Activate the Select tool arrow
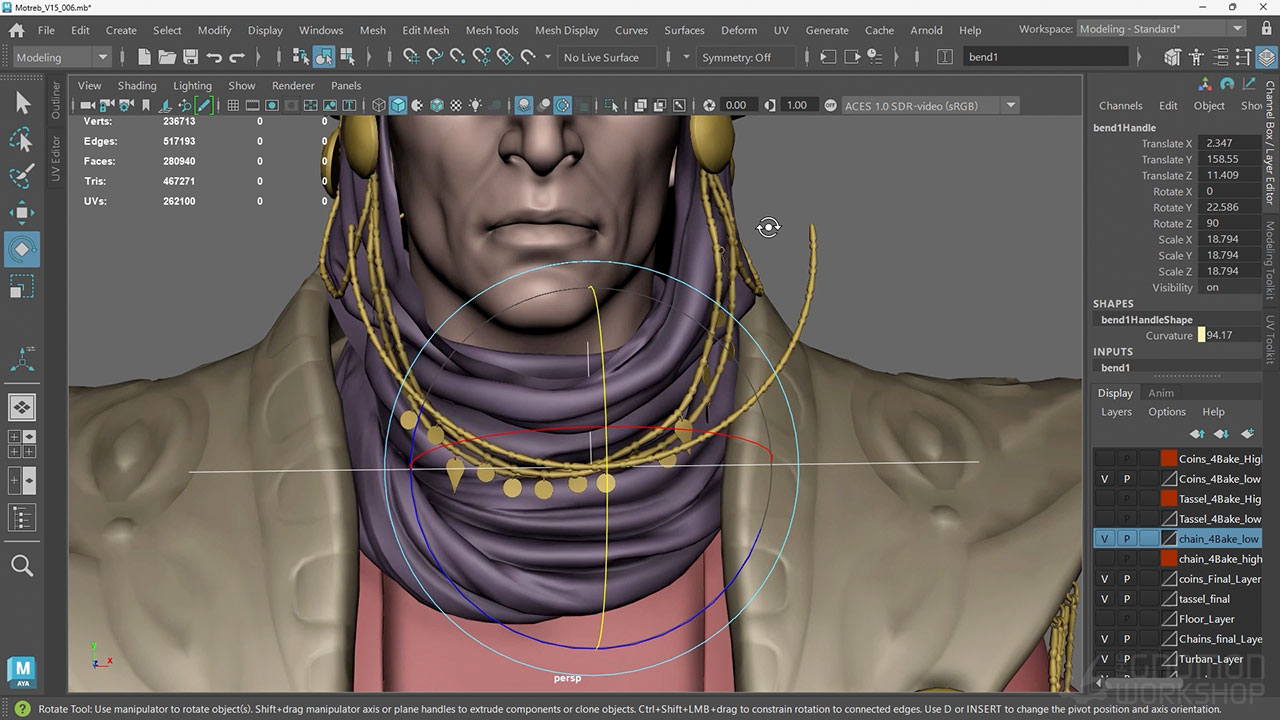The height and width of the screenshot is (720, 1280). pyautogui.click(x=22, y=103)
